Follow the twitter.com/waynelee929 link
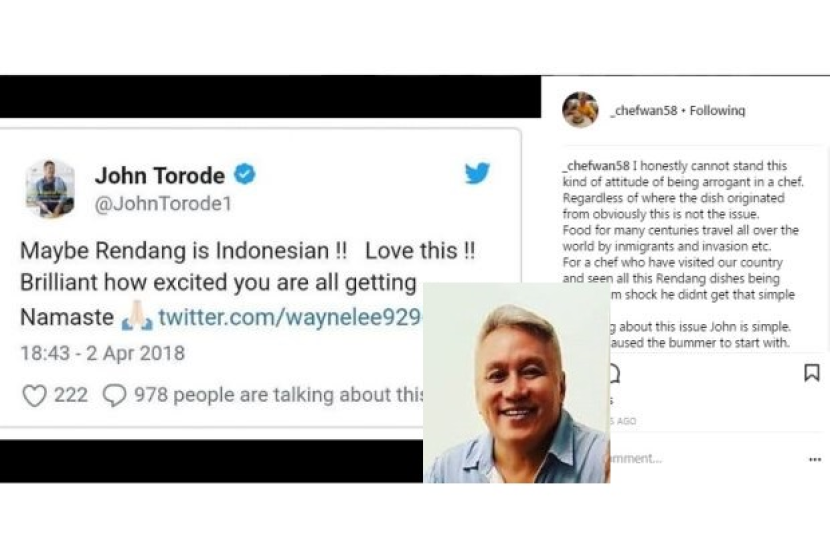 tap(290, 317)
